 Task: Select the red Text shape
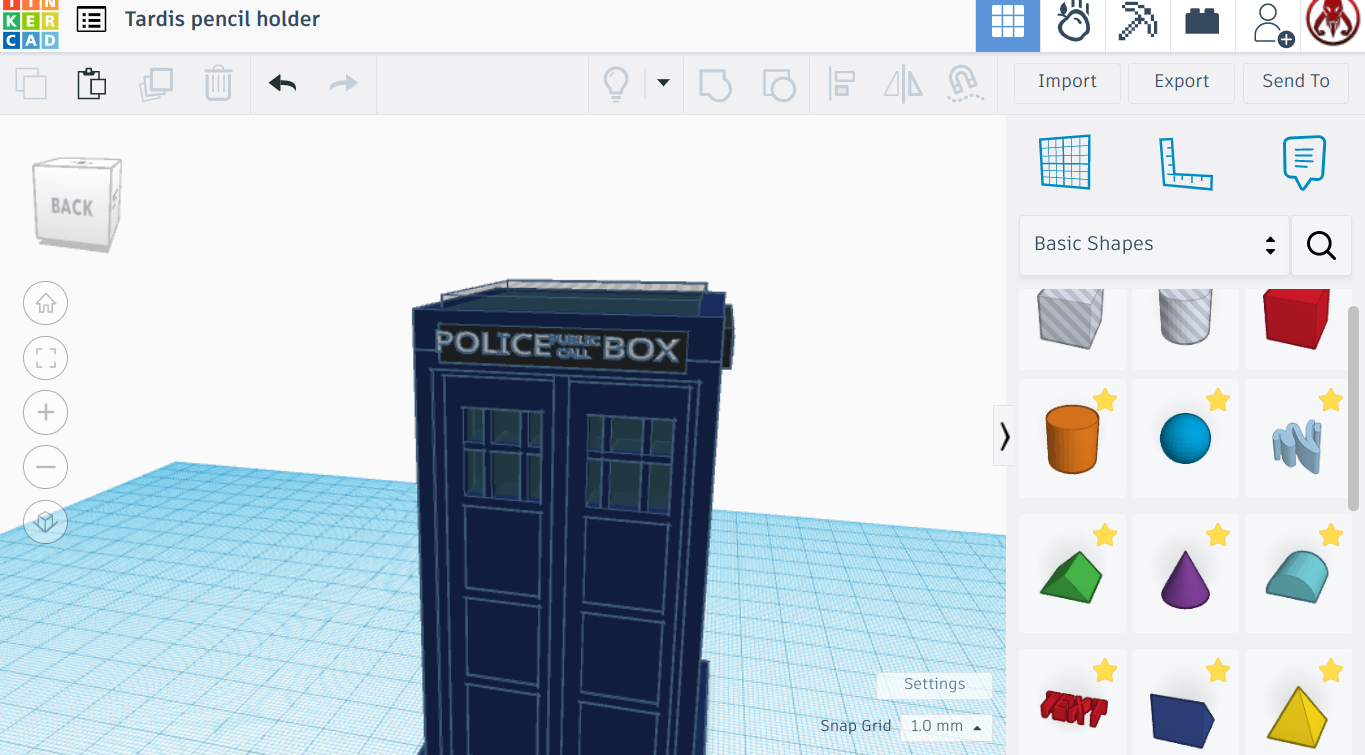(x=1071, y=707)
